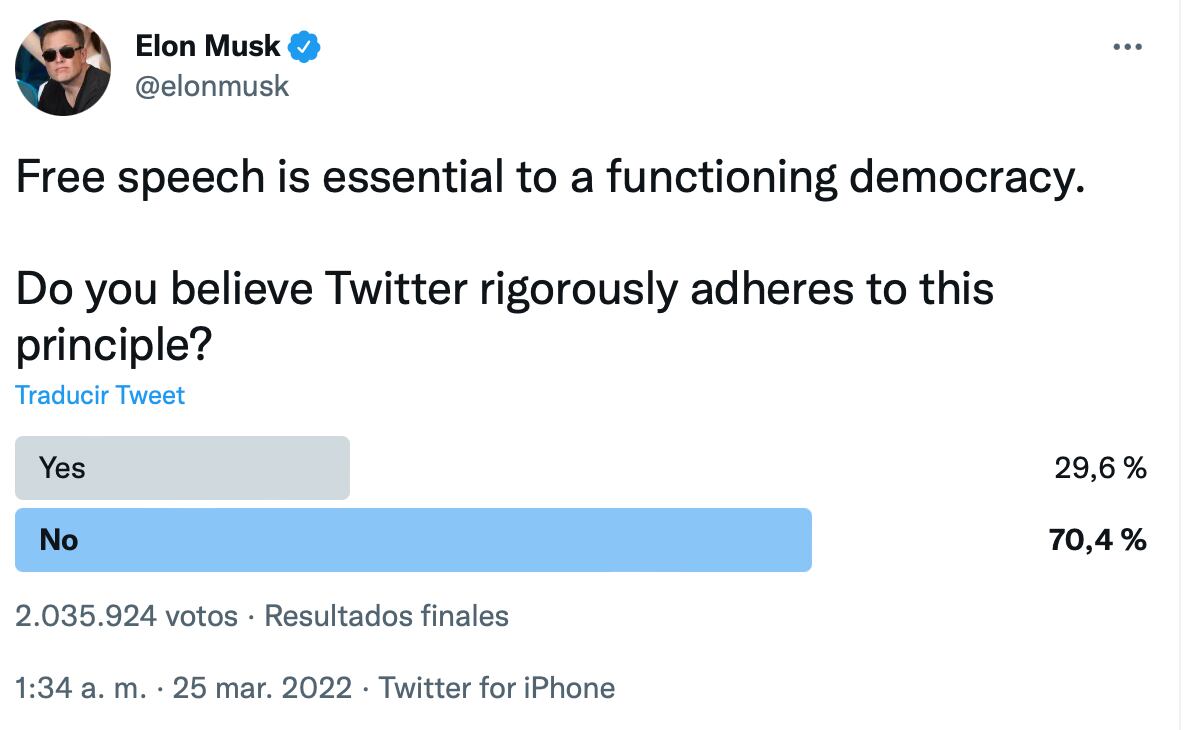Click the 'Free speech is essential' sentence
1184x730 pixels.
tap(550, 178)
